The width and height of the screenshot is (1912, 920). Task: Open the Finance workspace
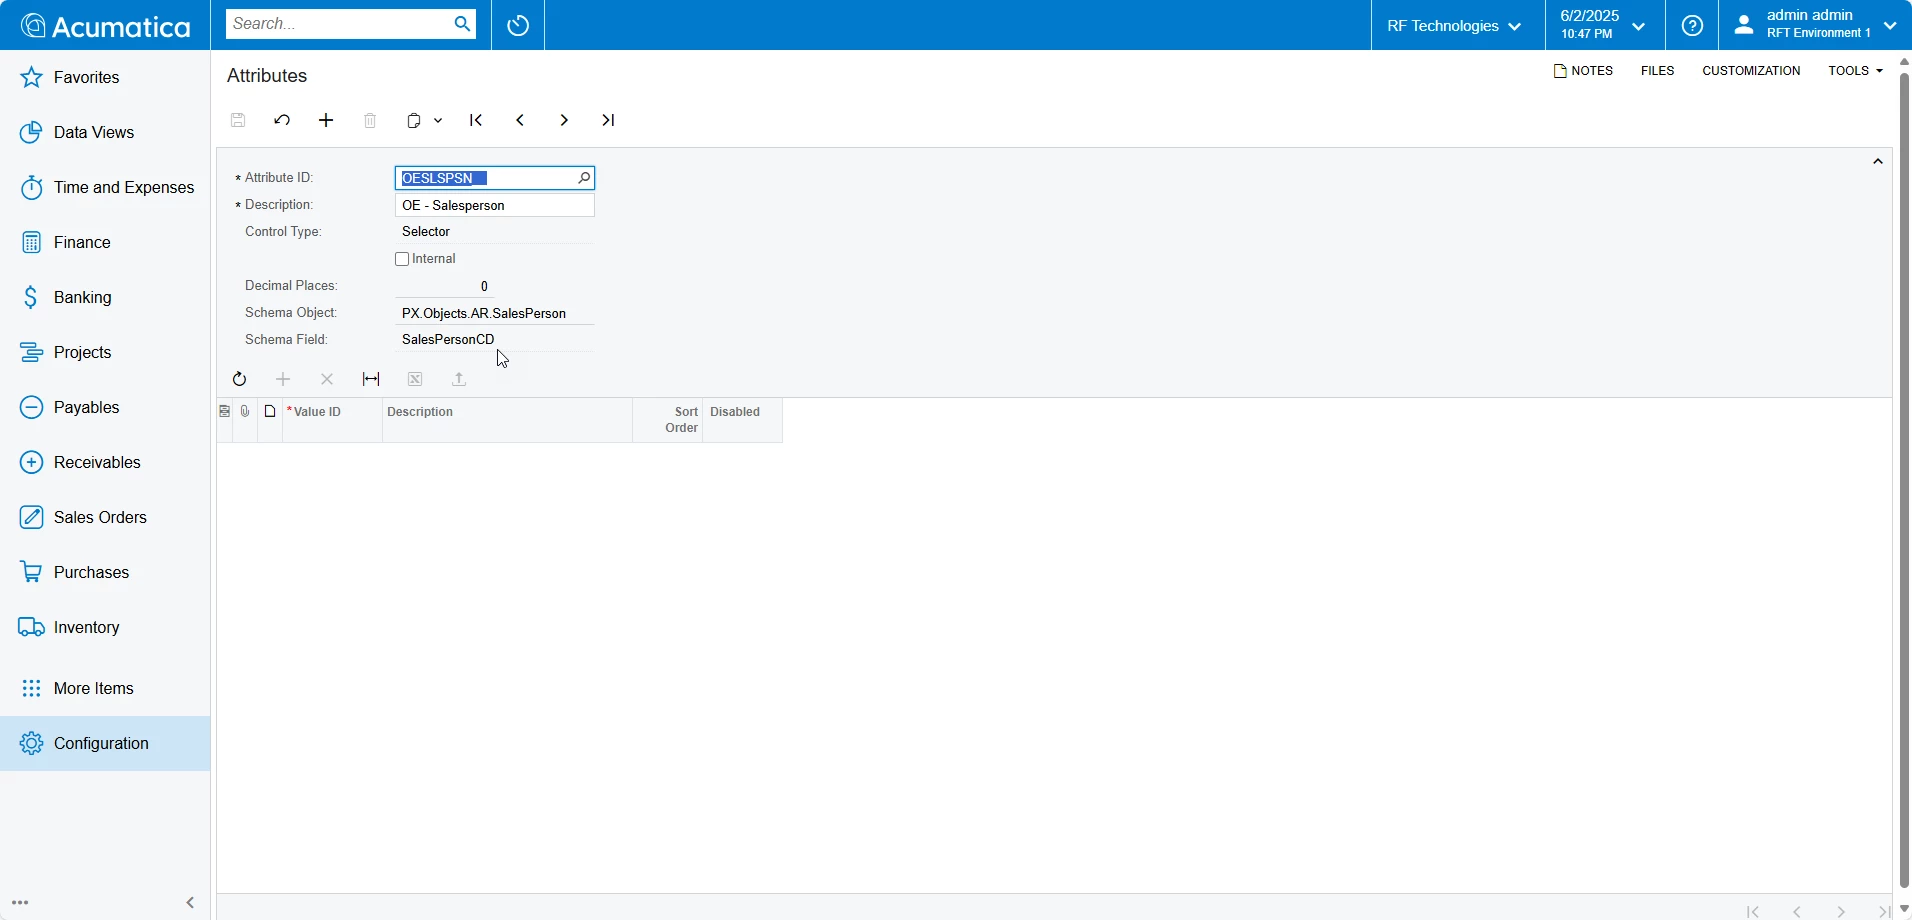(105, 243)
